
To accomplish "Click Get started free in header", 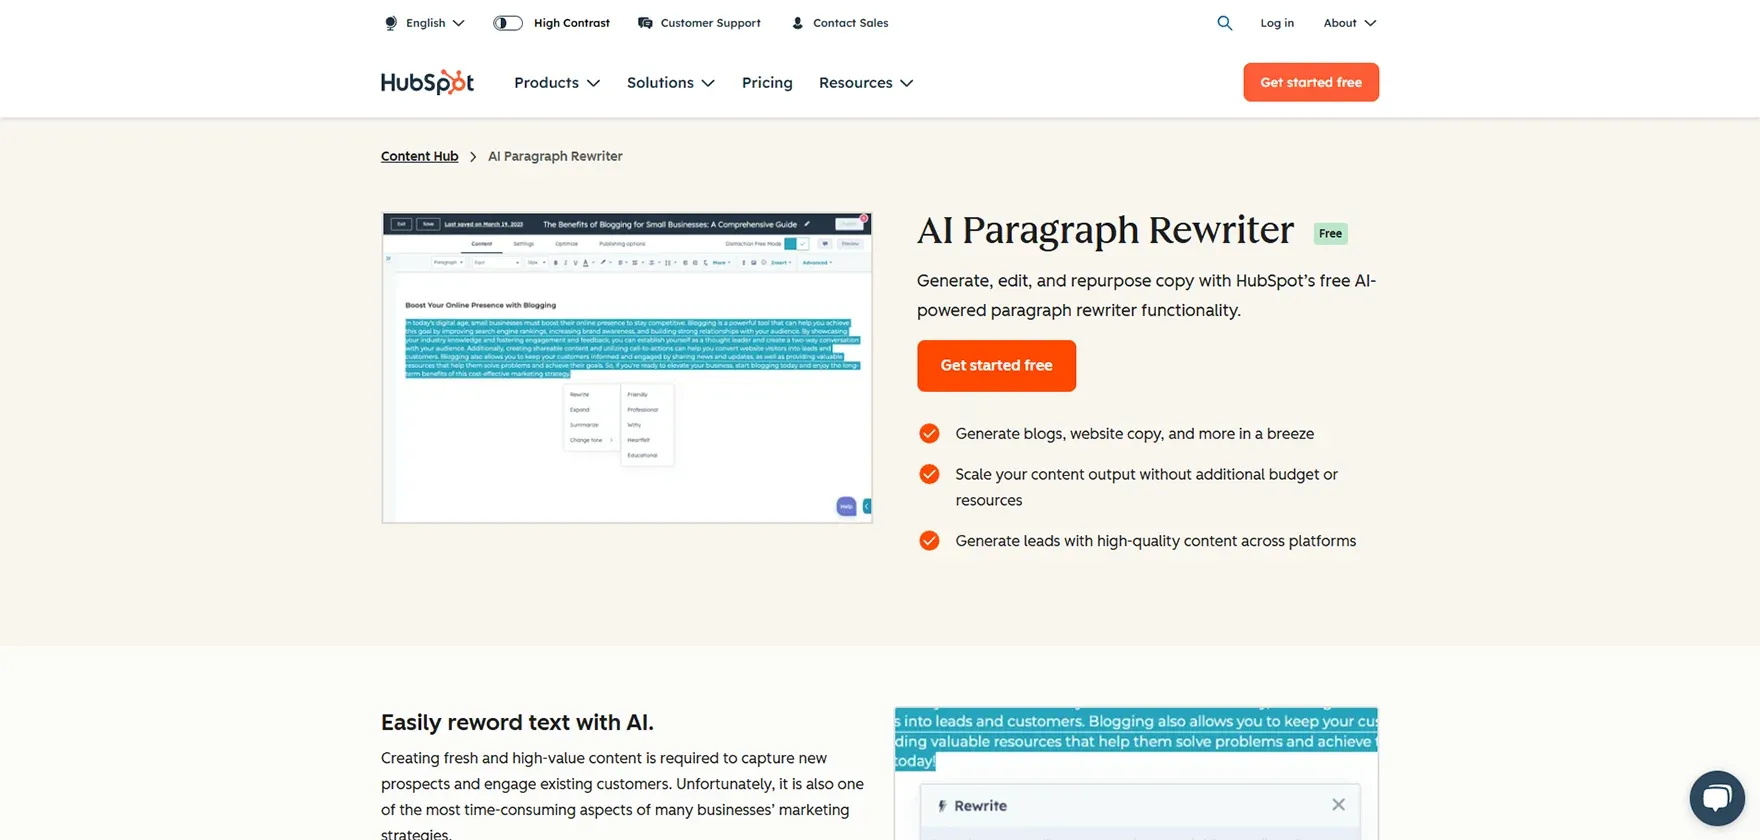I will coord(1311,82).
